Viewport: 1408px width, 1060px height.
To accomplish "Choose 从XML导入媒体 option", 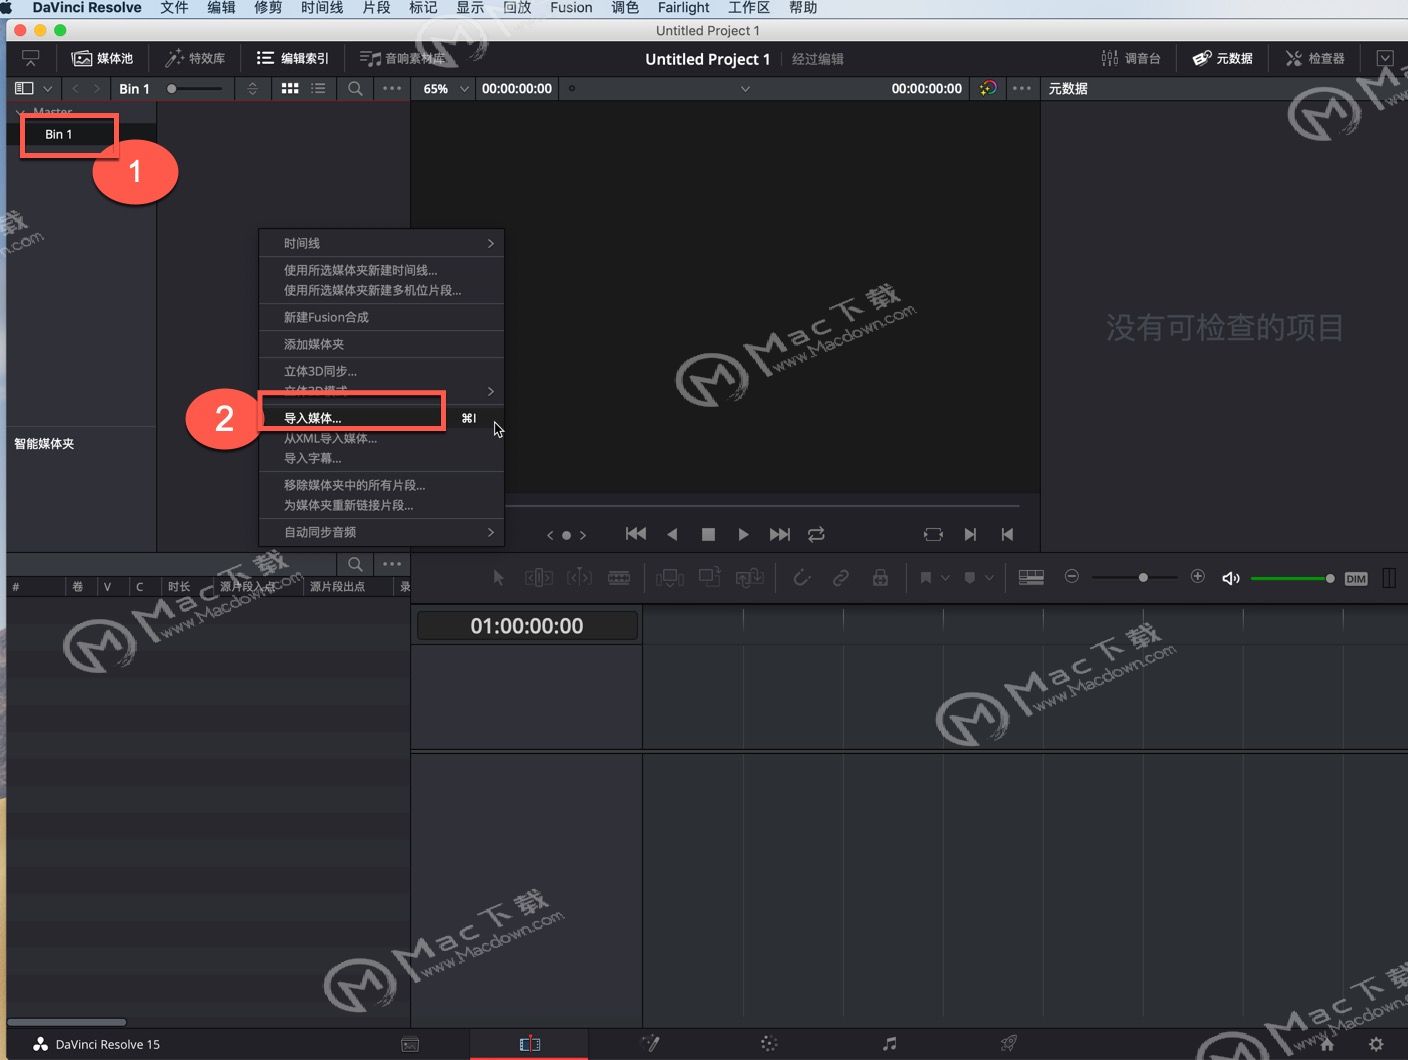I will tap(381, 438).
